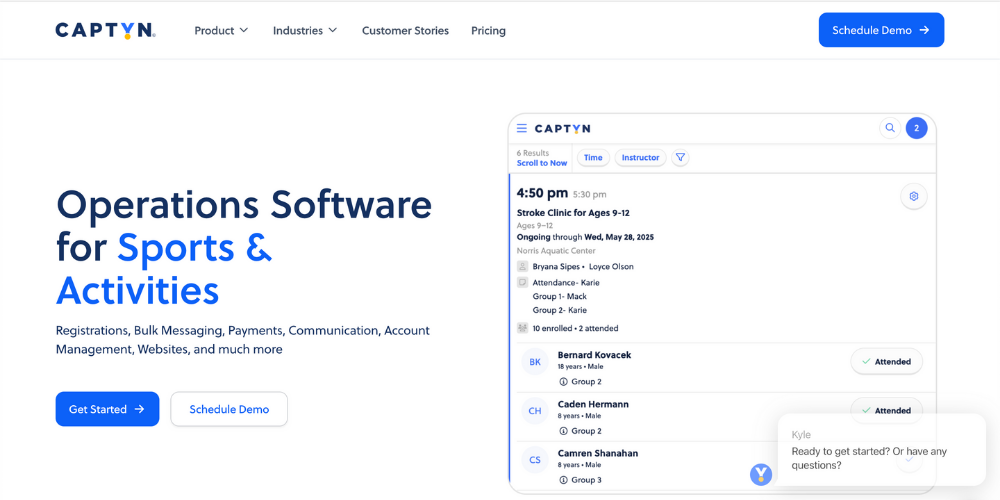Click the Bernard Kovacek name
Viewport: 1000px width, 500px height.
pyautogui.click(x=594, y=355)
